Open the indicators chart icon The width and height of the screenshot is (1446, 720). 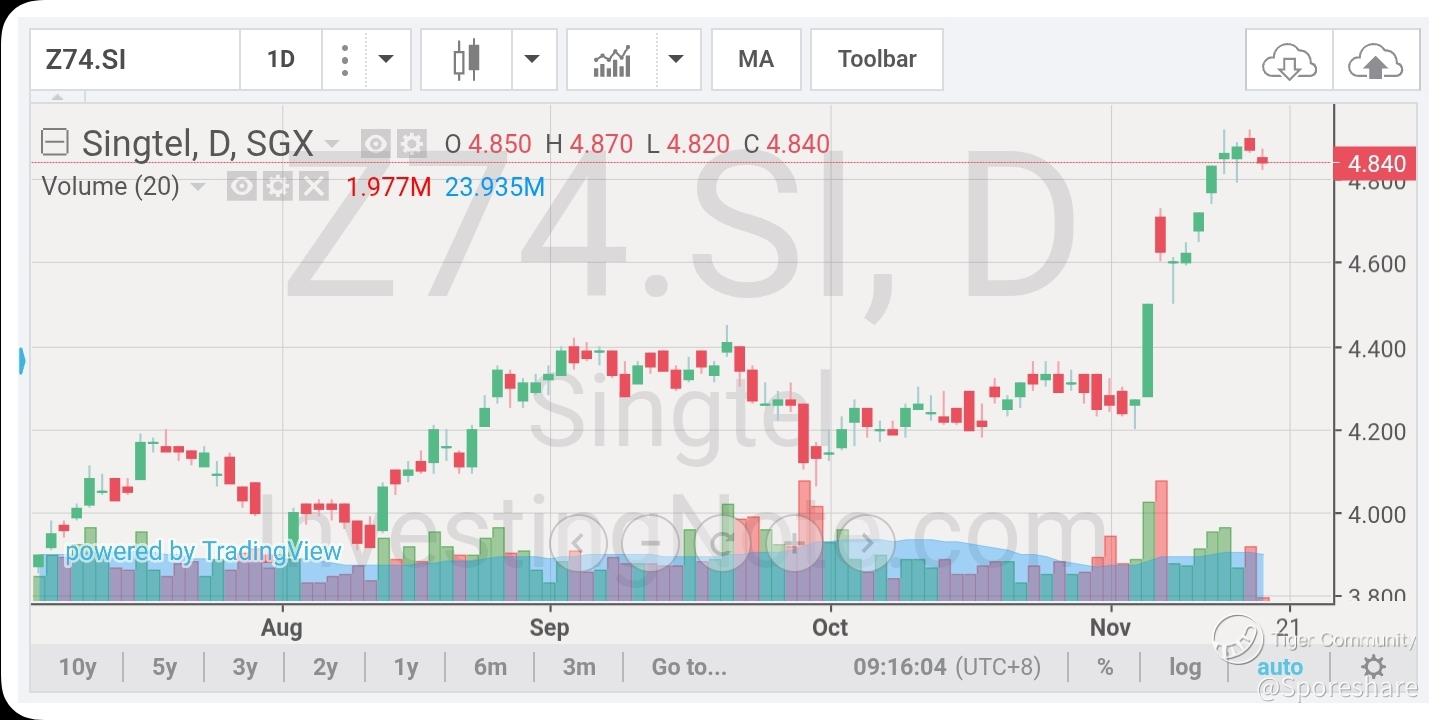(x=612, y=60)
